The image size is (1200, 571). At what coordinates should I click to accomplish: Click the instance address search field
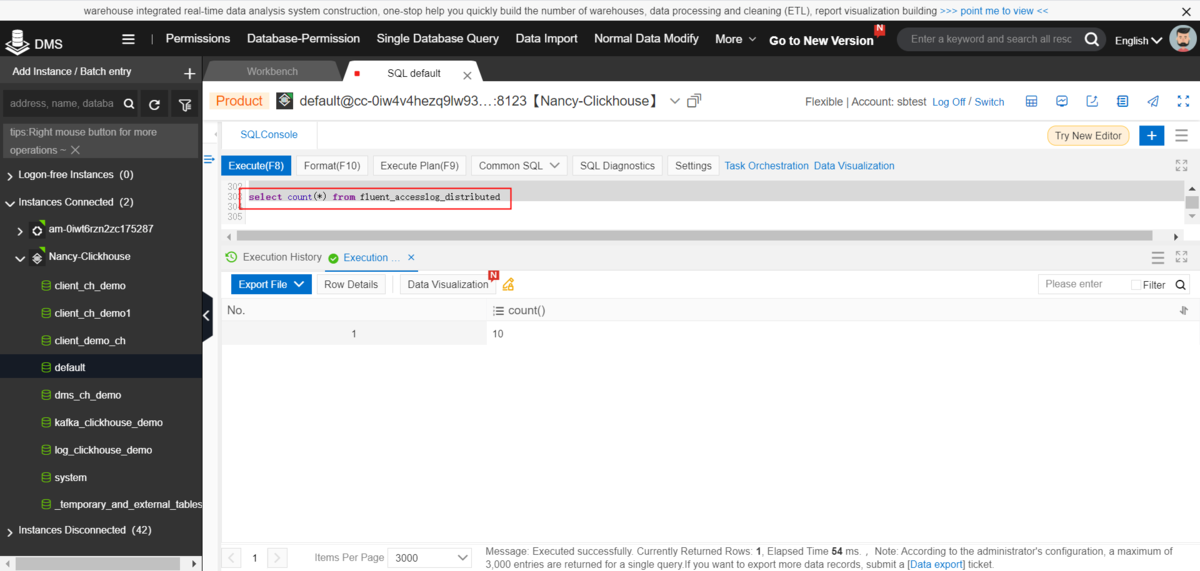pyautogui.click(x=62, y=104)
